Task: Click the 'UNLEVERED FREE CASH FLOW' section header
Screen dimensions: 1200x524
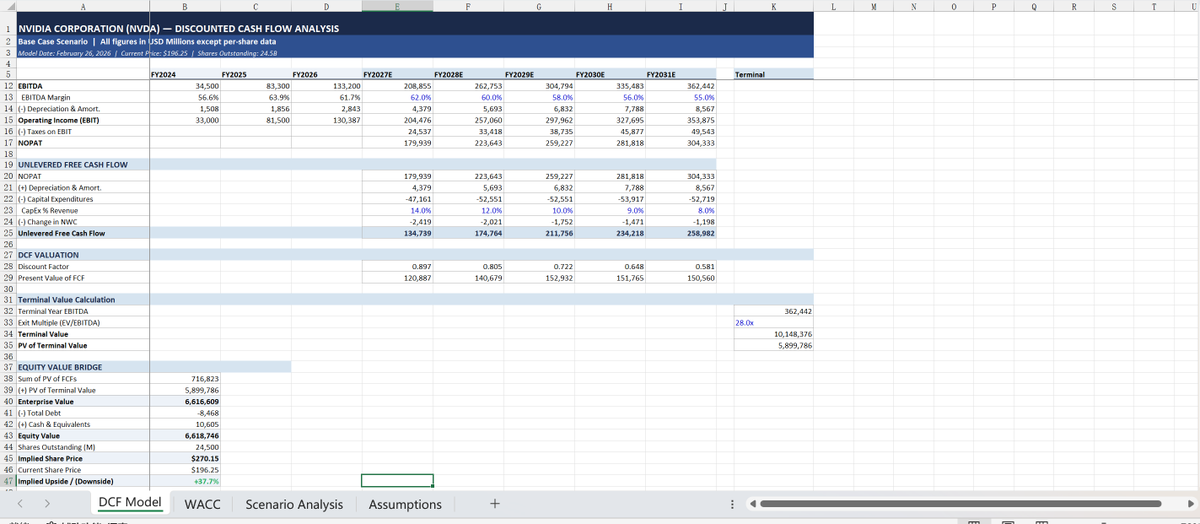Action: (x=73, y=165)
